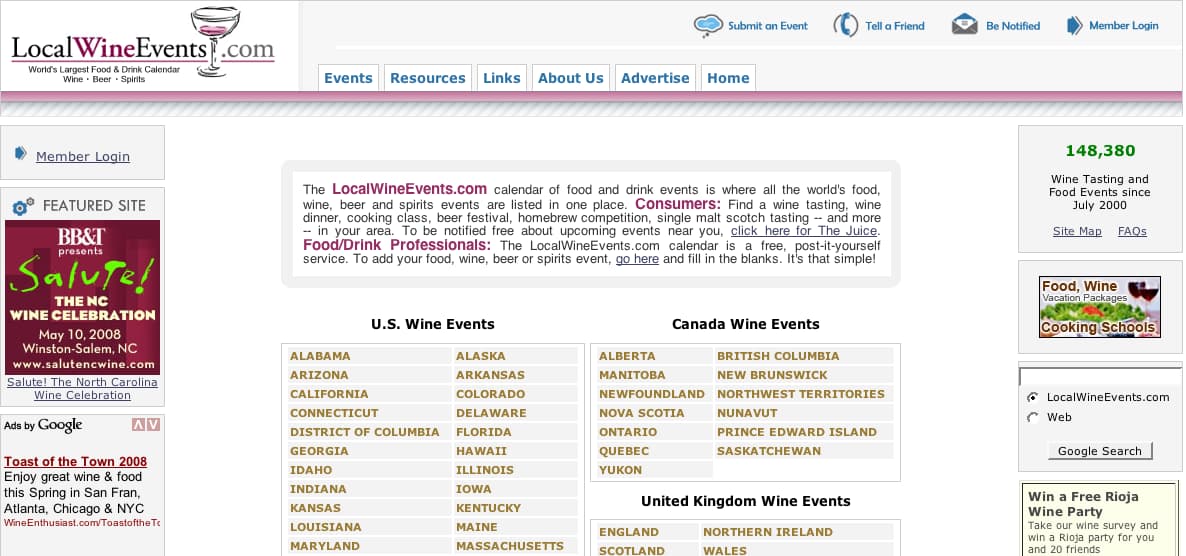Select the LocalWineEvents.com search radio button
This screenshot has width=1186, height=556.
click(x=1033, y=397)
